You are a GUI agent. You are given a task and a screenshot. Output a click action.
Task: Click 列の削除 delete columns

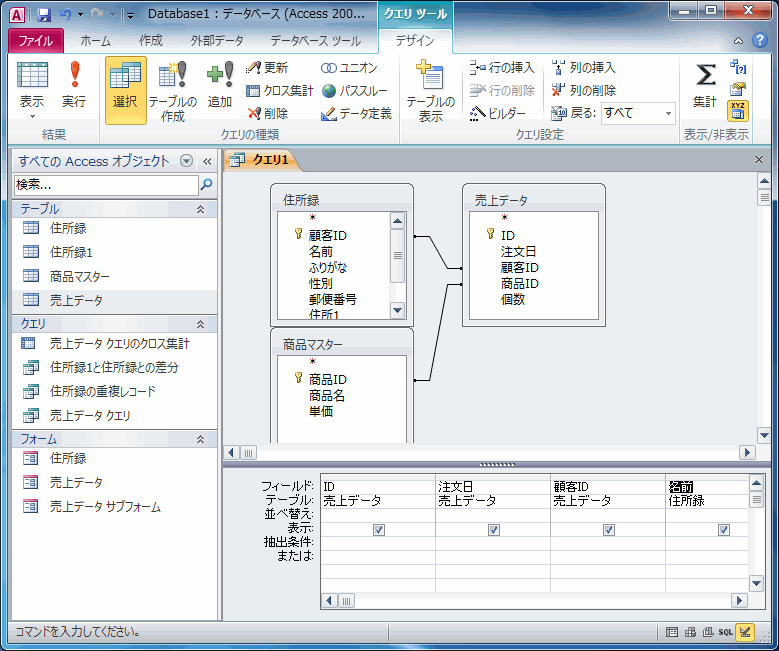click(x=584, y=90)
